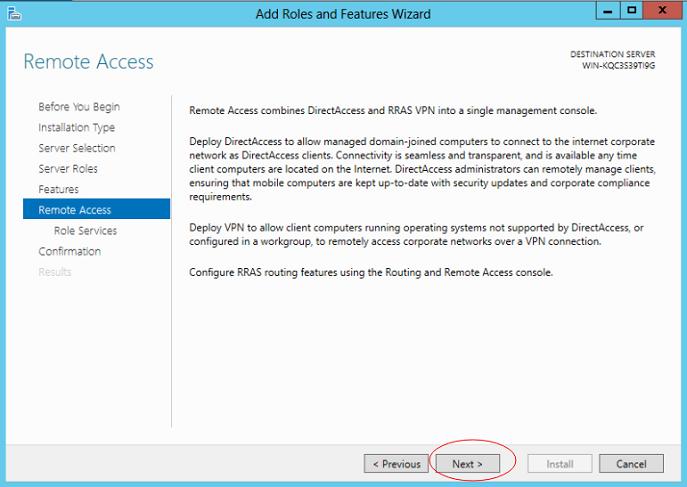The height and width of the screenshot is (487, 687).
Task: Maximize the wizard window
Action: [x=631, y=12]
